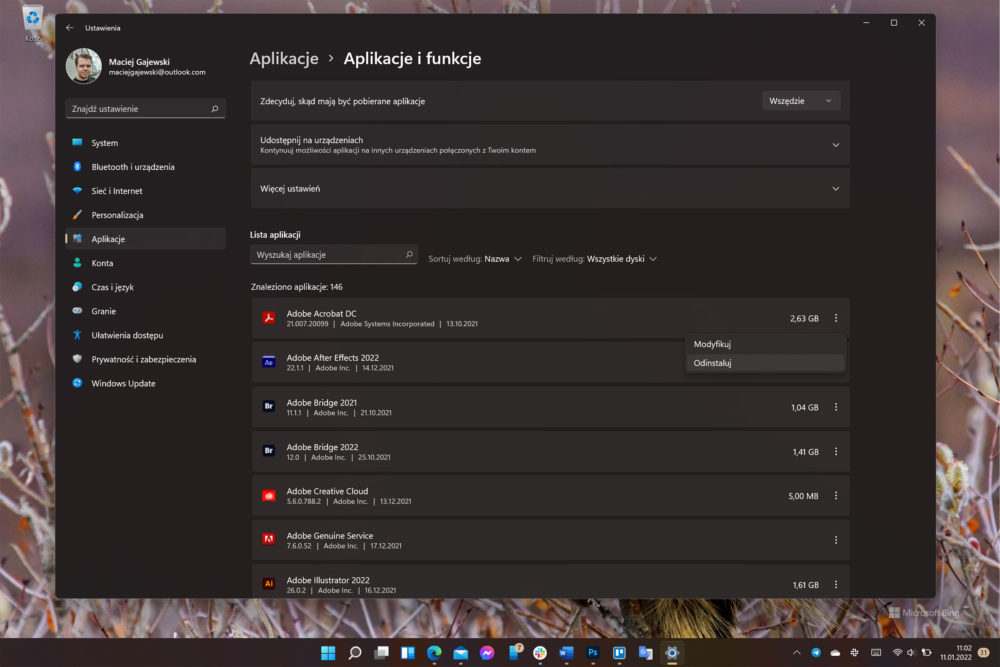Open Widgets from the taskbar
1000x667 pixels.
(408, 653)
